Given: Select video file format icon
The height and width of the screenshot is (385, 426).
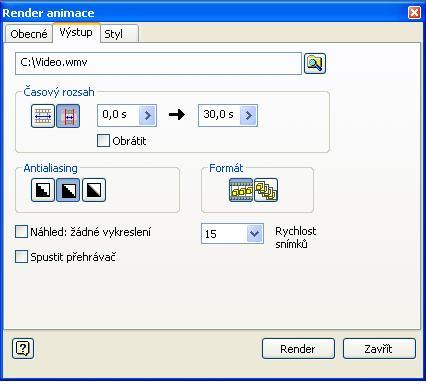Looking at the screenshot, I should click(x=241, y=190).
